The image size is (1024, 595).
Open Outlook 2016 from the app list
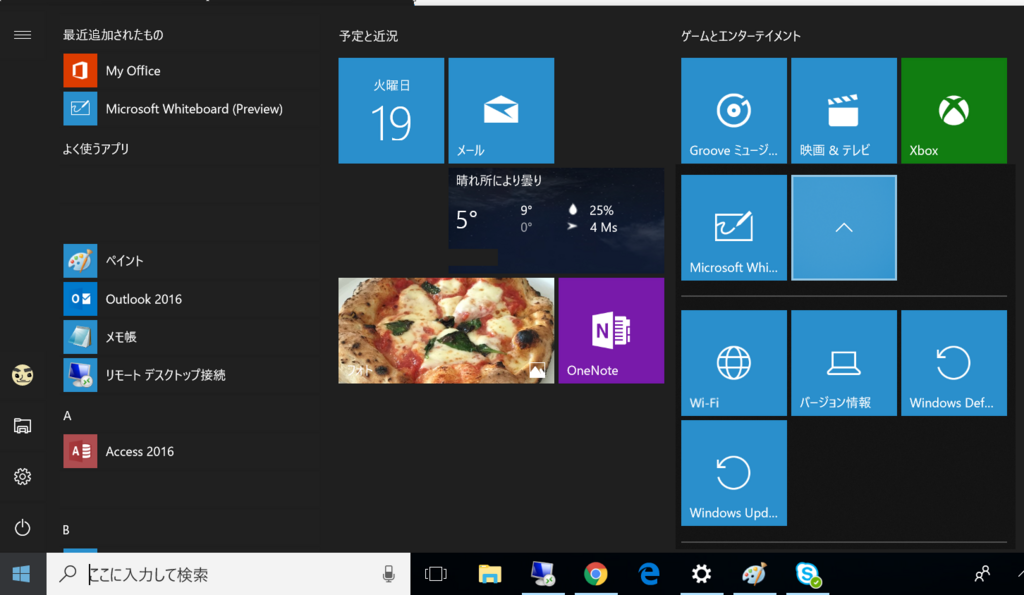tap(191, 298)
